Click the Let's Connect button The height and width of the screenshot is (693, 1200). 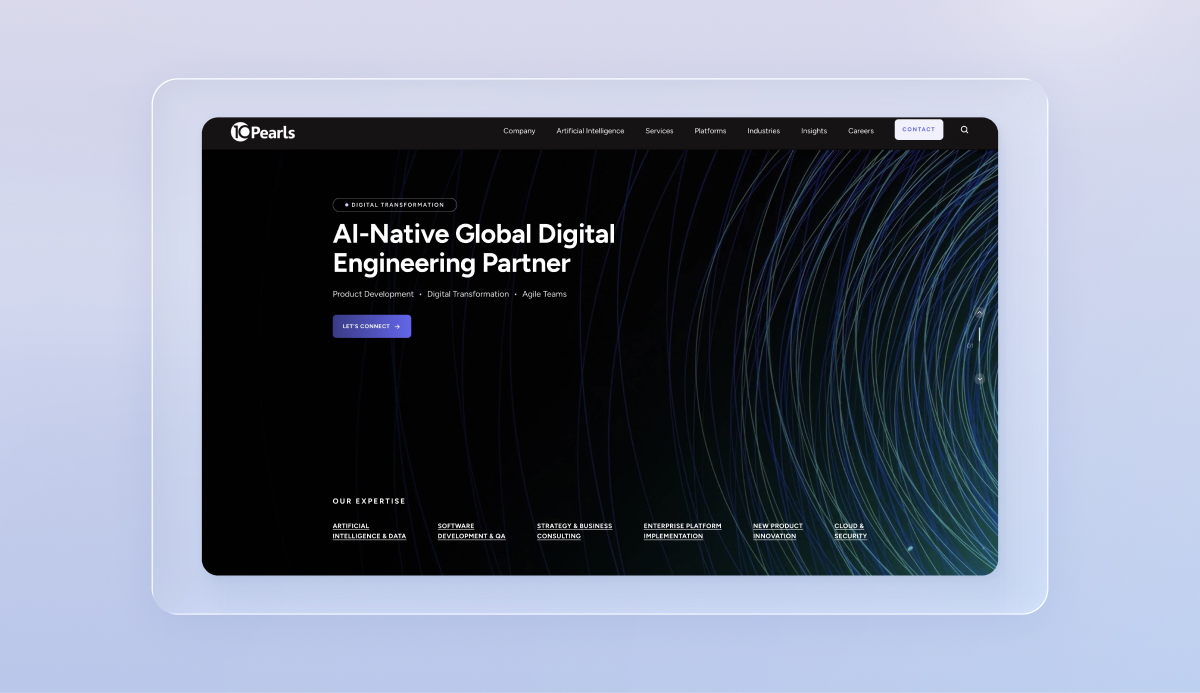(x=372, y=326)
